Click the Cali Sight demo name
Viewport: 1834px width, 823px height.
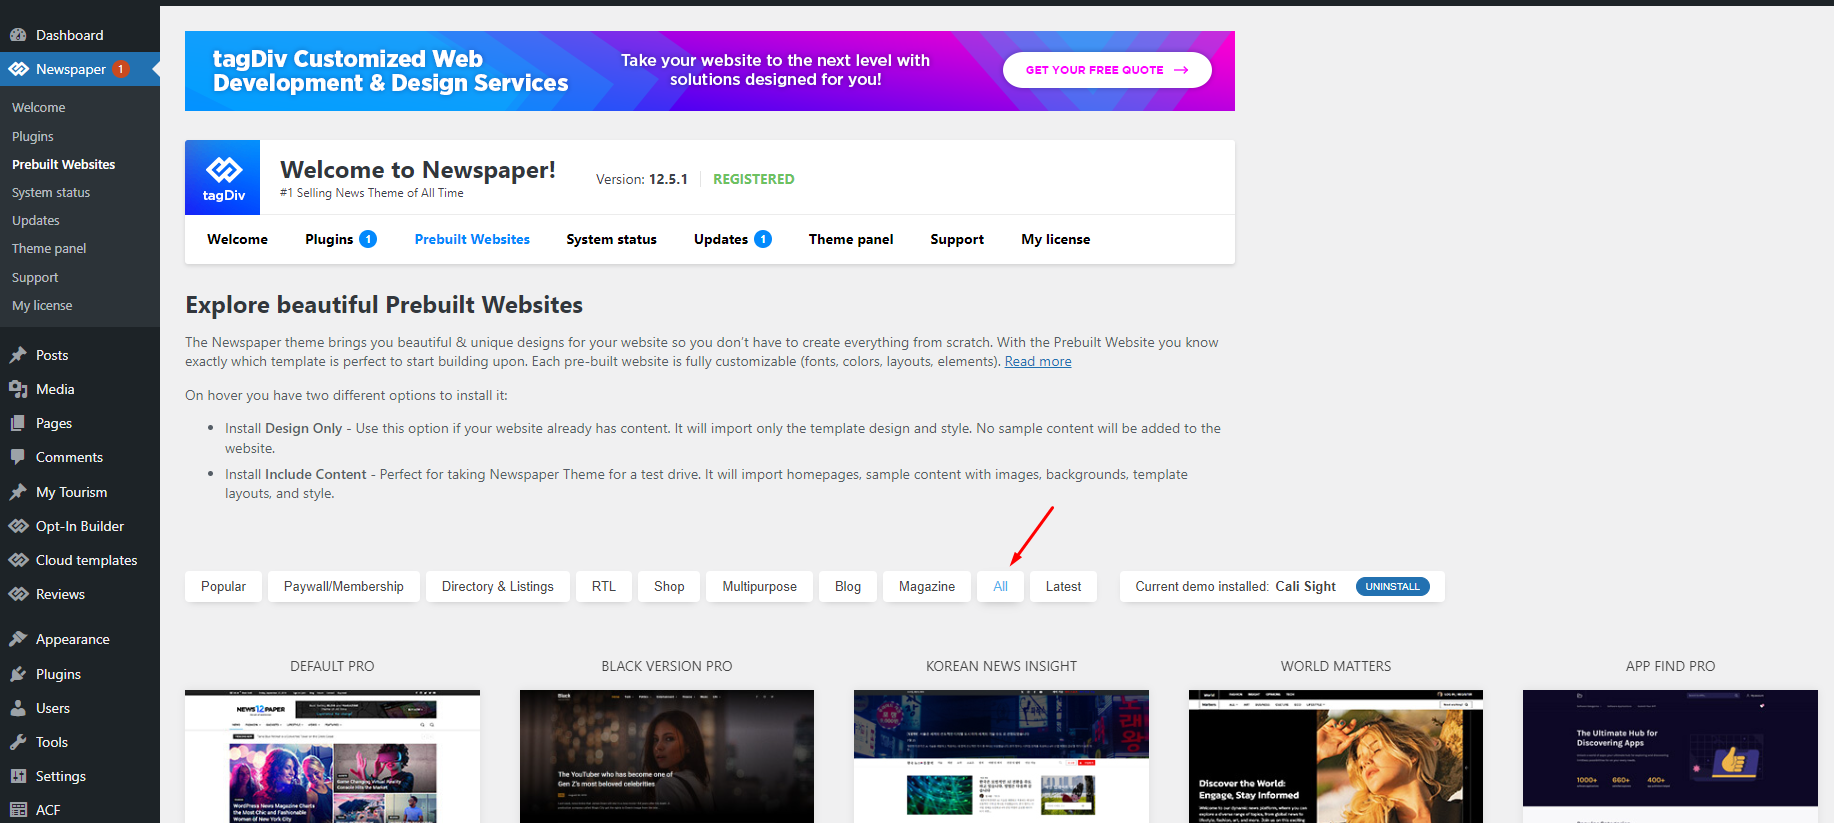coord(1305,586)
